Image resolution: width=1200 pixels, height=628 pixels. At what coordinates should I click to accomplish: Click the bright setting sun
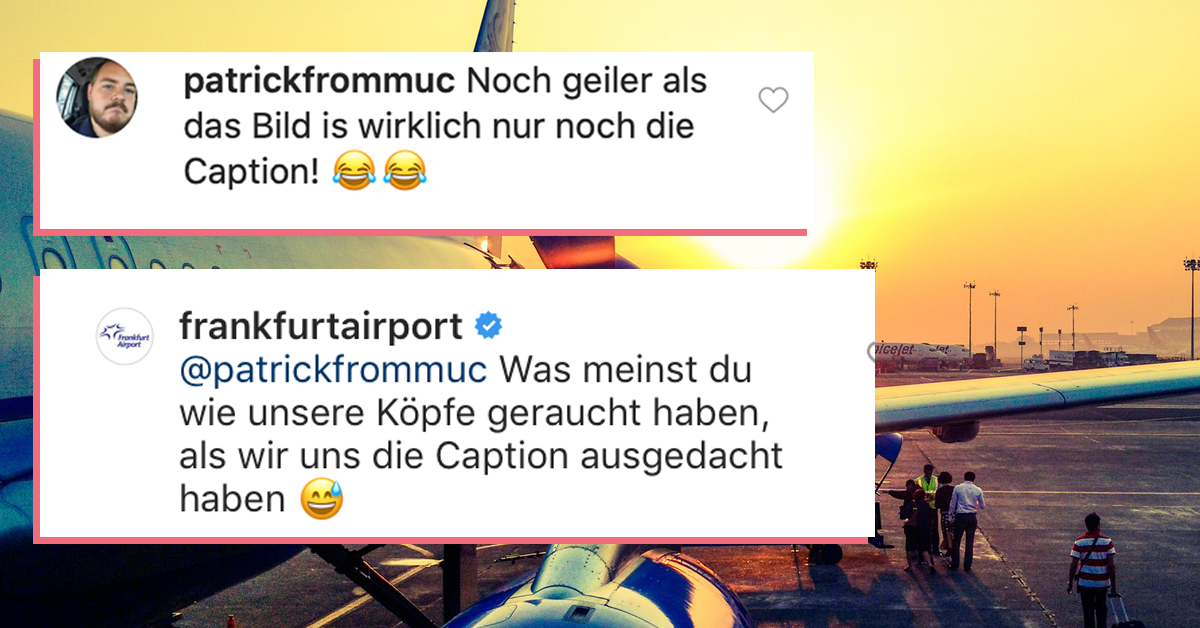[760, 250]
